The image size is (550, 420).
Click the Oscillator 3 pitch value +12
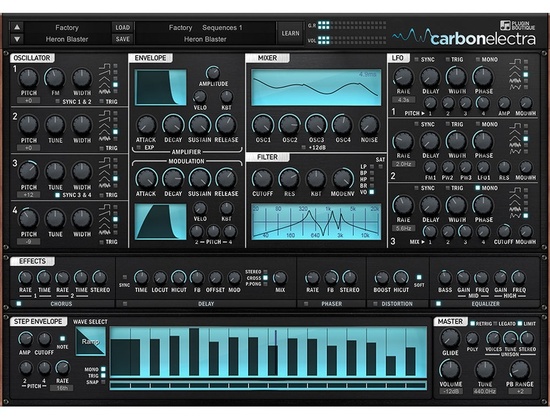pos(28,195)
